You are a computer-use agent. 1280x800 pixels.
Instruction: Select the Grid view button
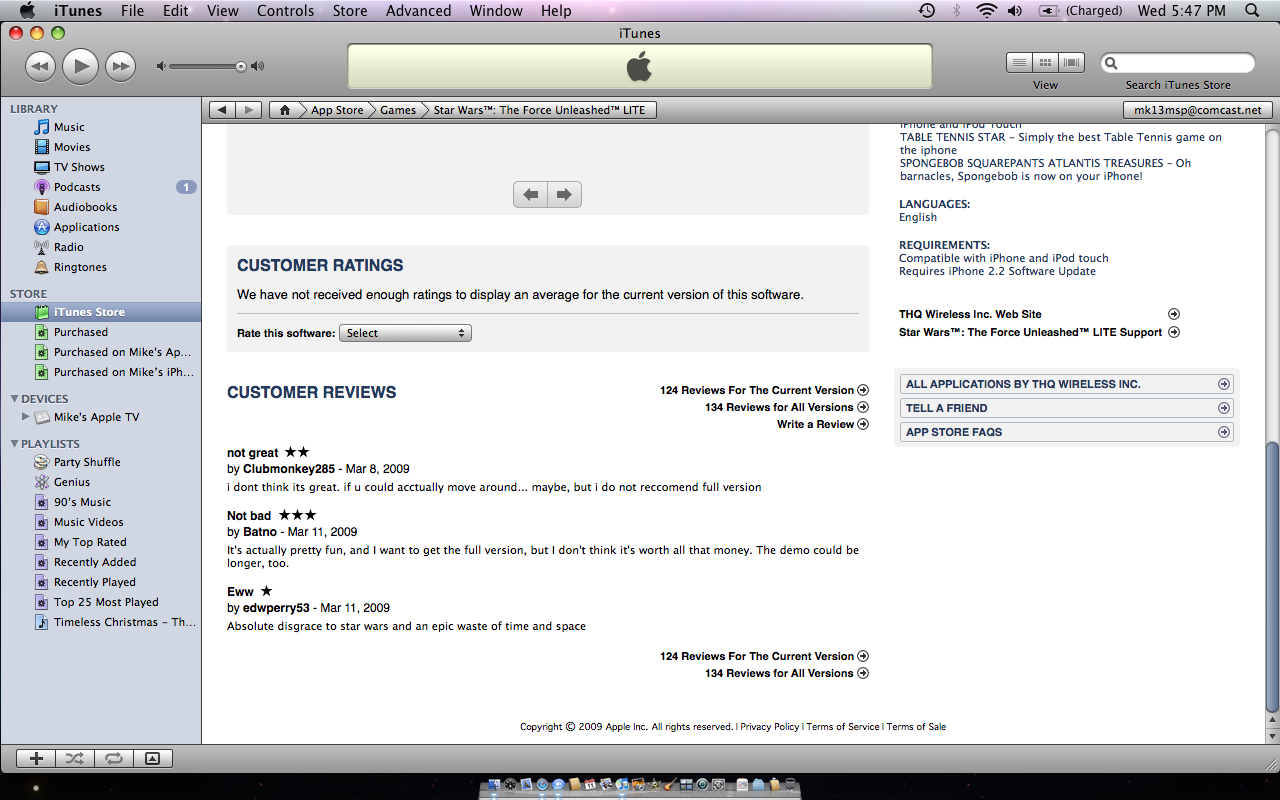pos(1046,62)
